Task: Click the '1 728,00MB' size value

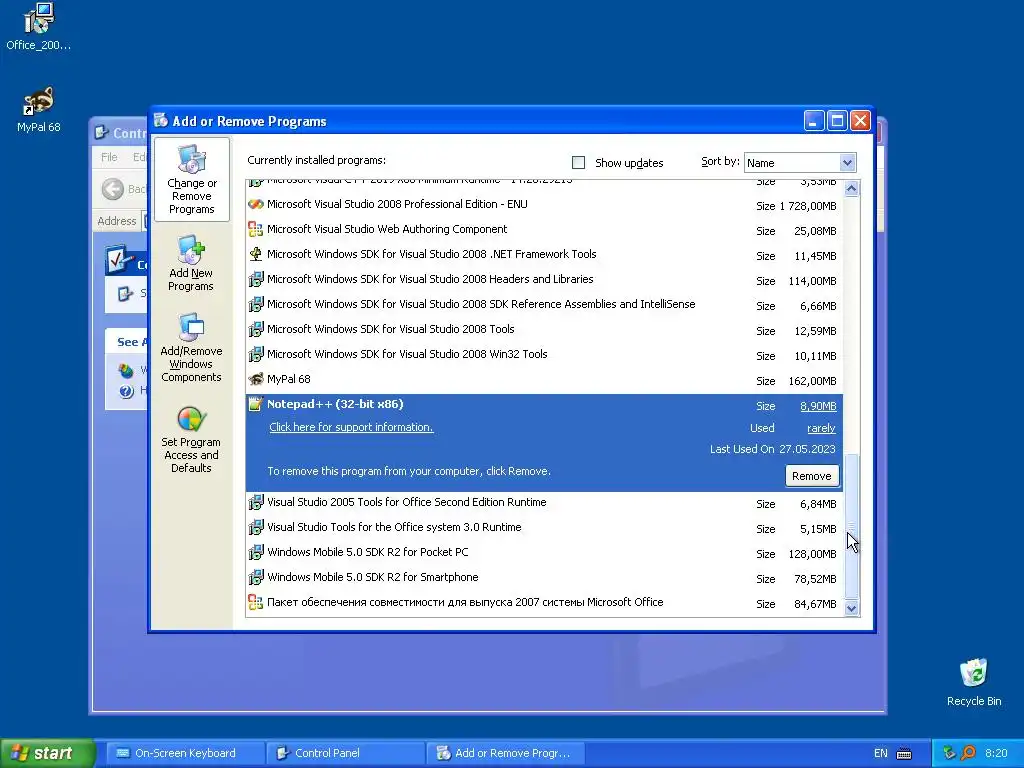Action: tap(808, 206)
